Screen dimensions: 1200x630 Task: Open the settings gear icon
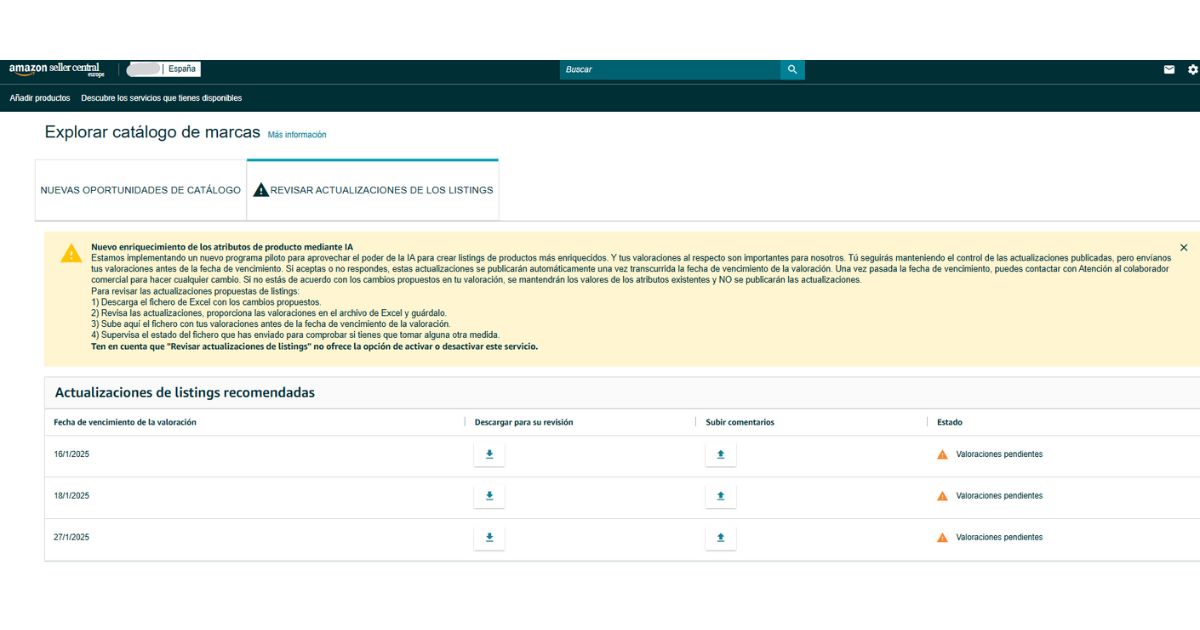click(x=1193, y=70)
